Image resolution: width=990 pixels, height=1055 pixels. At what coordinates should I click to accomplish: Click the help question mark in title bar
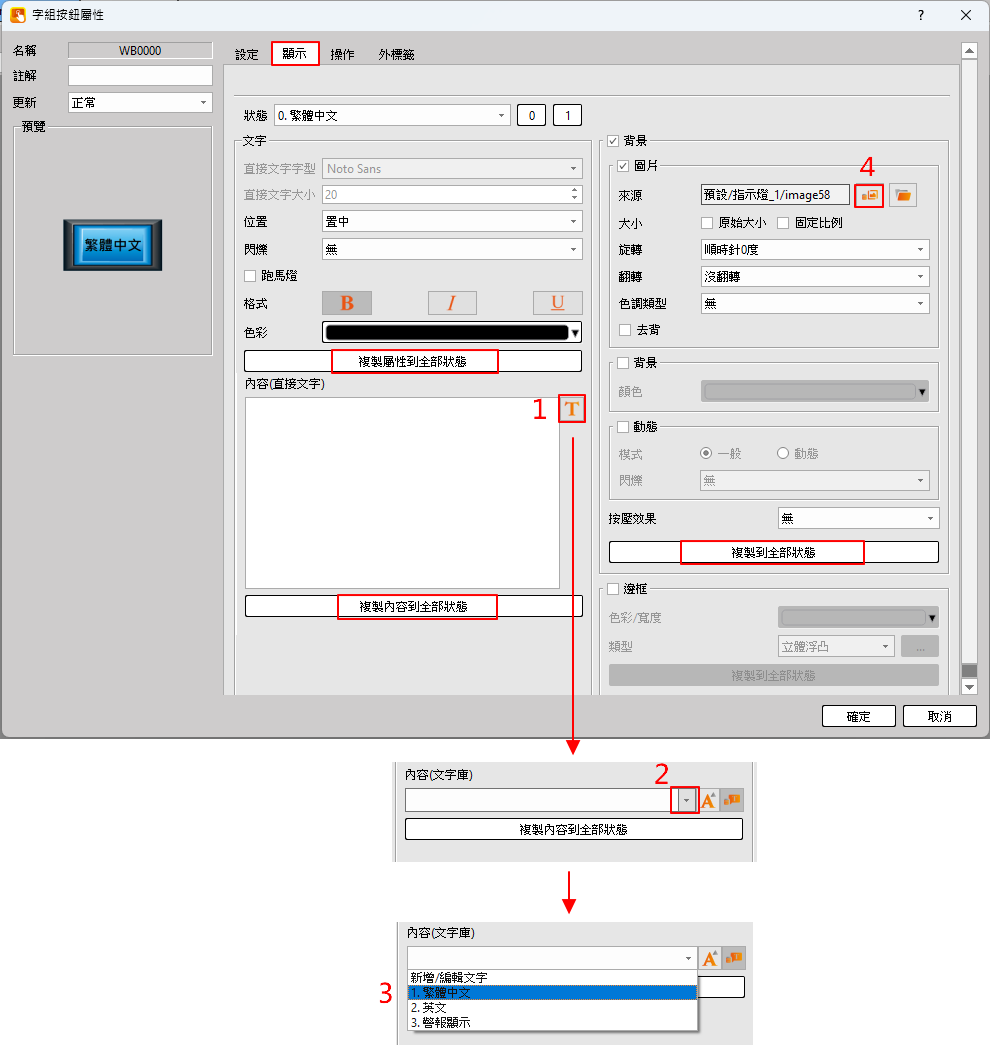tap(920, 15)
